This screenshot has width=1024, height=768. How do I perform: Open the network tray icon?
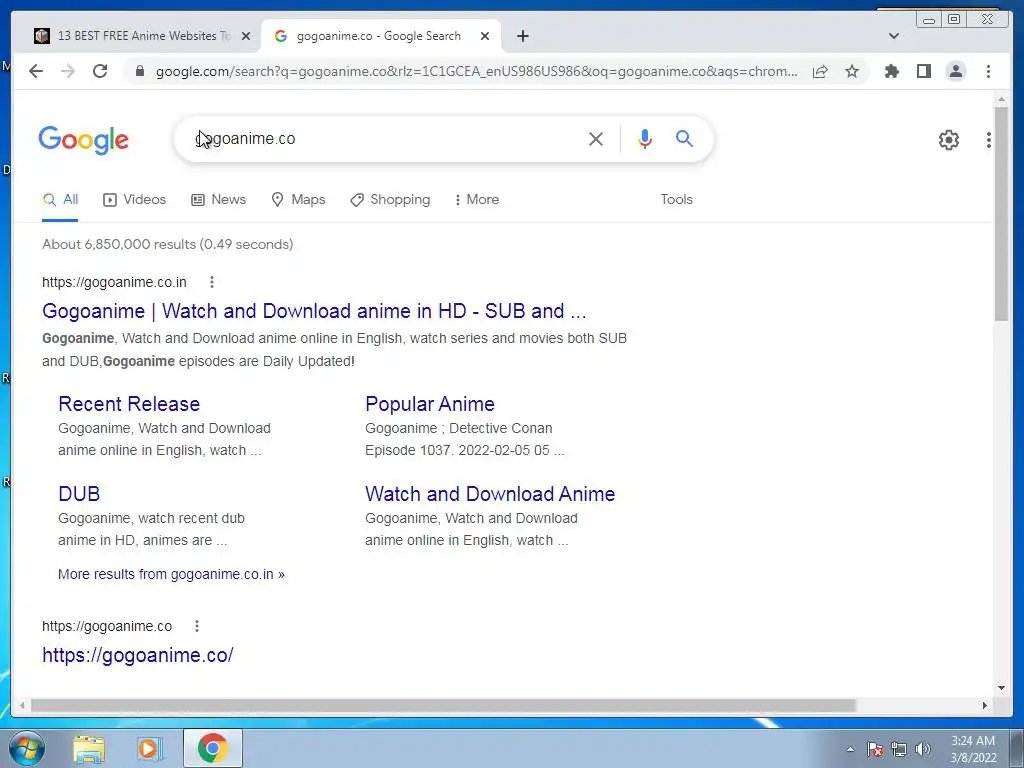pos(899,749)
